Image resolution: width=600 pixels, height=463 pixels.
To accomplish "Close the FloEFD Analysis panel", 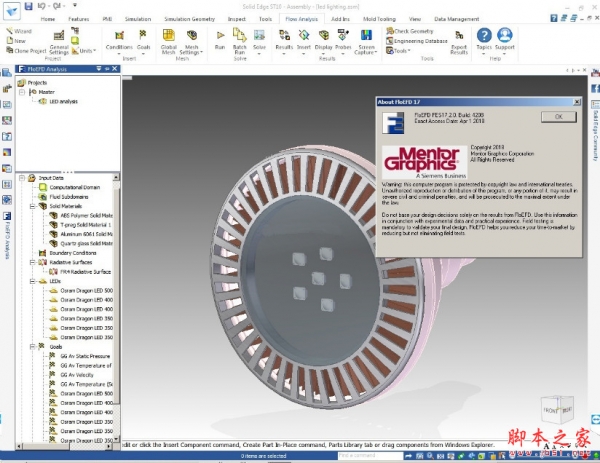I will coord(113,70).
